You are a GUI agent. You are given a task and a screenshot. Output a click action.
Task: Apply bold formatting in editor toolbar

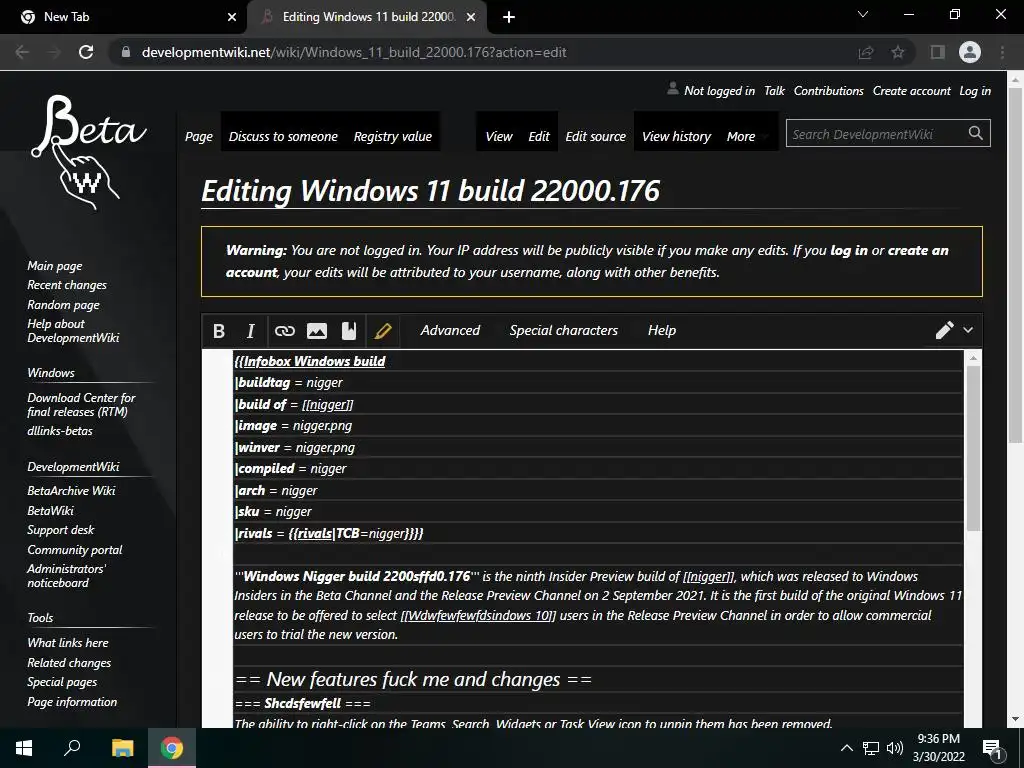click(x=219, y=331)
